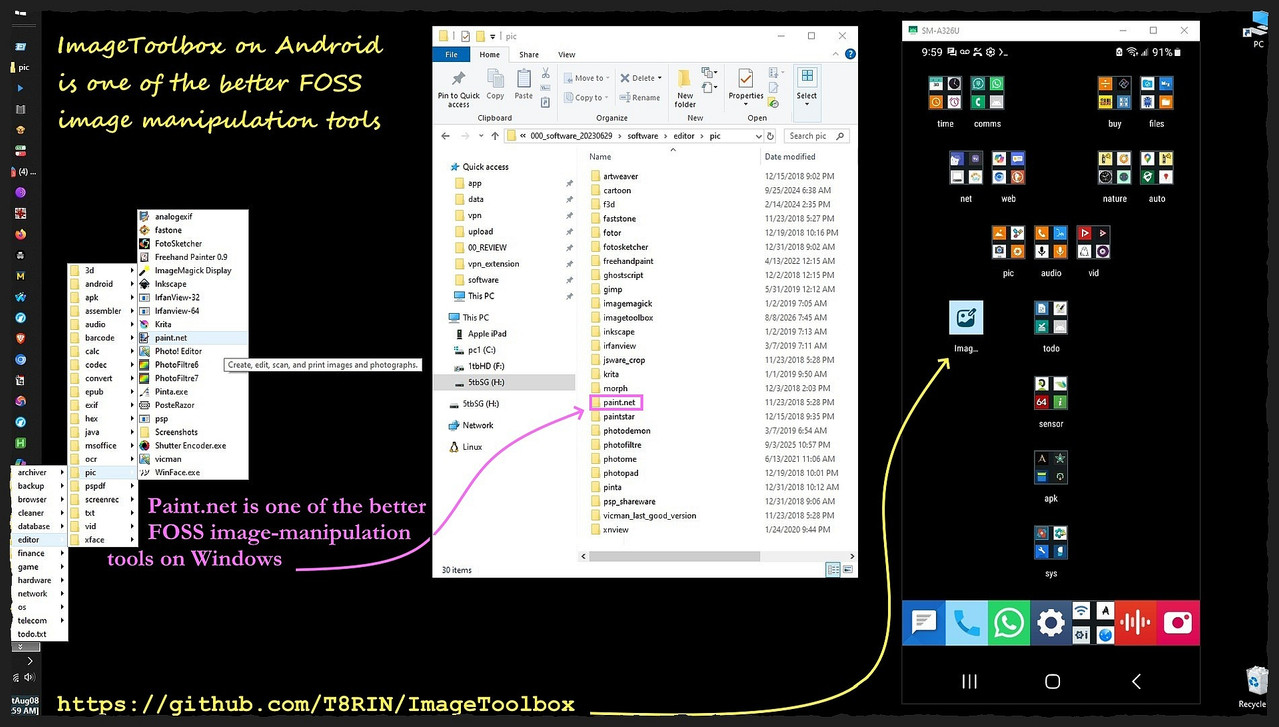This screenshot has width=1279, height=727.
Task: Create a New folder from the ribbon
Action: [x=685, y=88]
